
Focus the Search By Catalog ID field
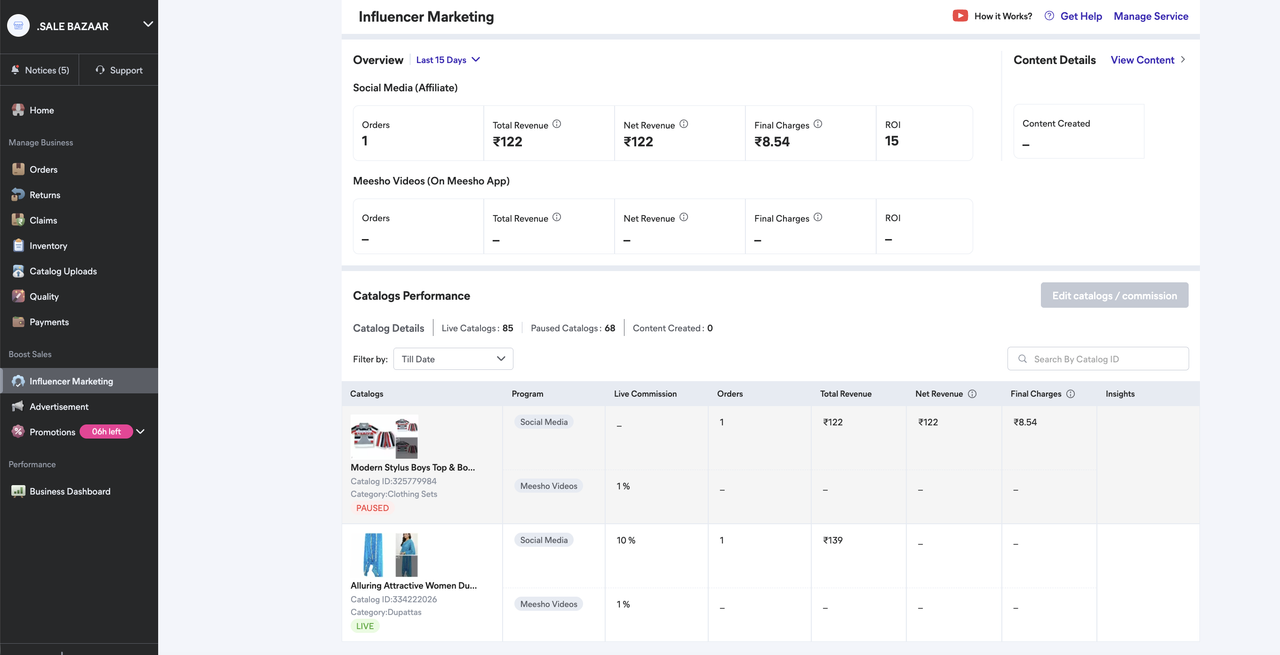click(1098, 359)
